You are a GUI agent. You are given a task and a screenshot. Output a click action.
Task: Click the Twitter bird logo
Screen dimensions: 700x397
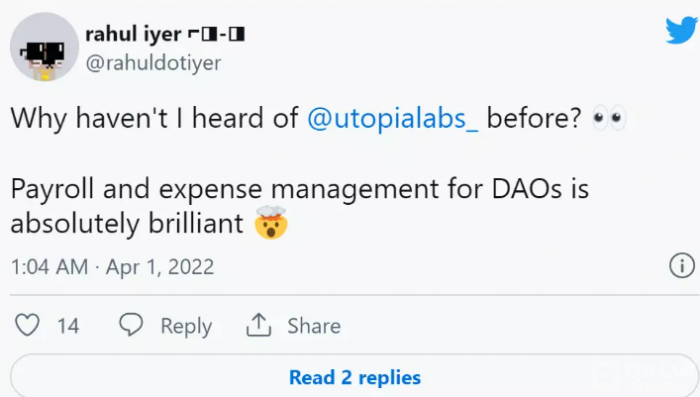682,30
